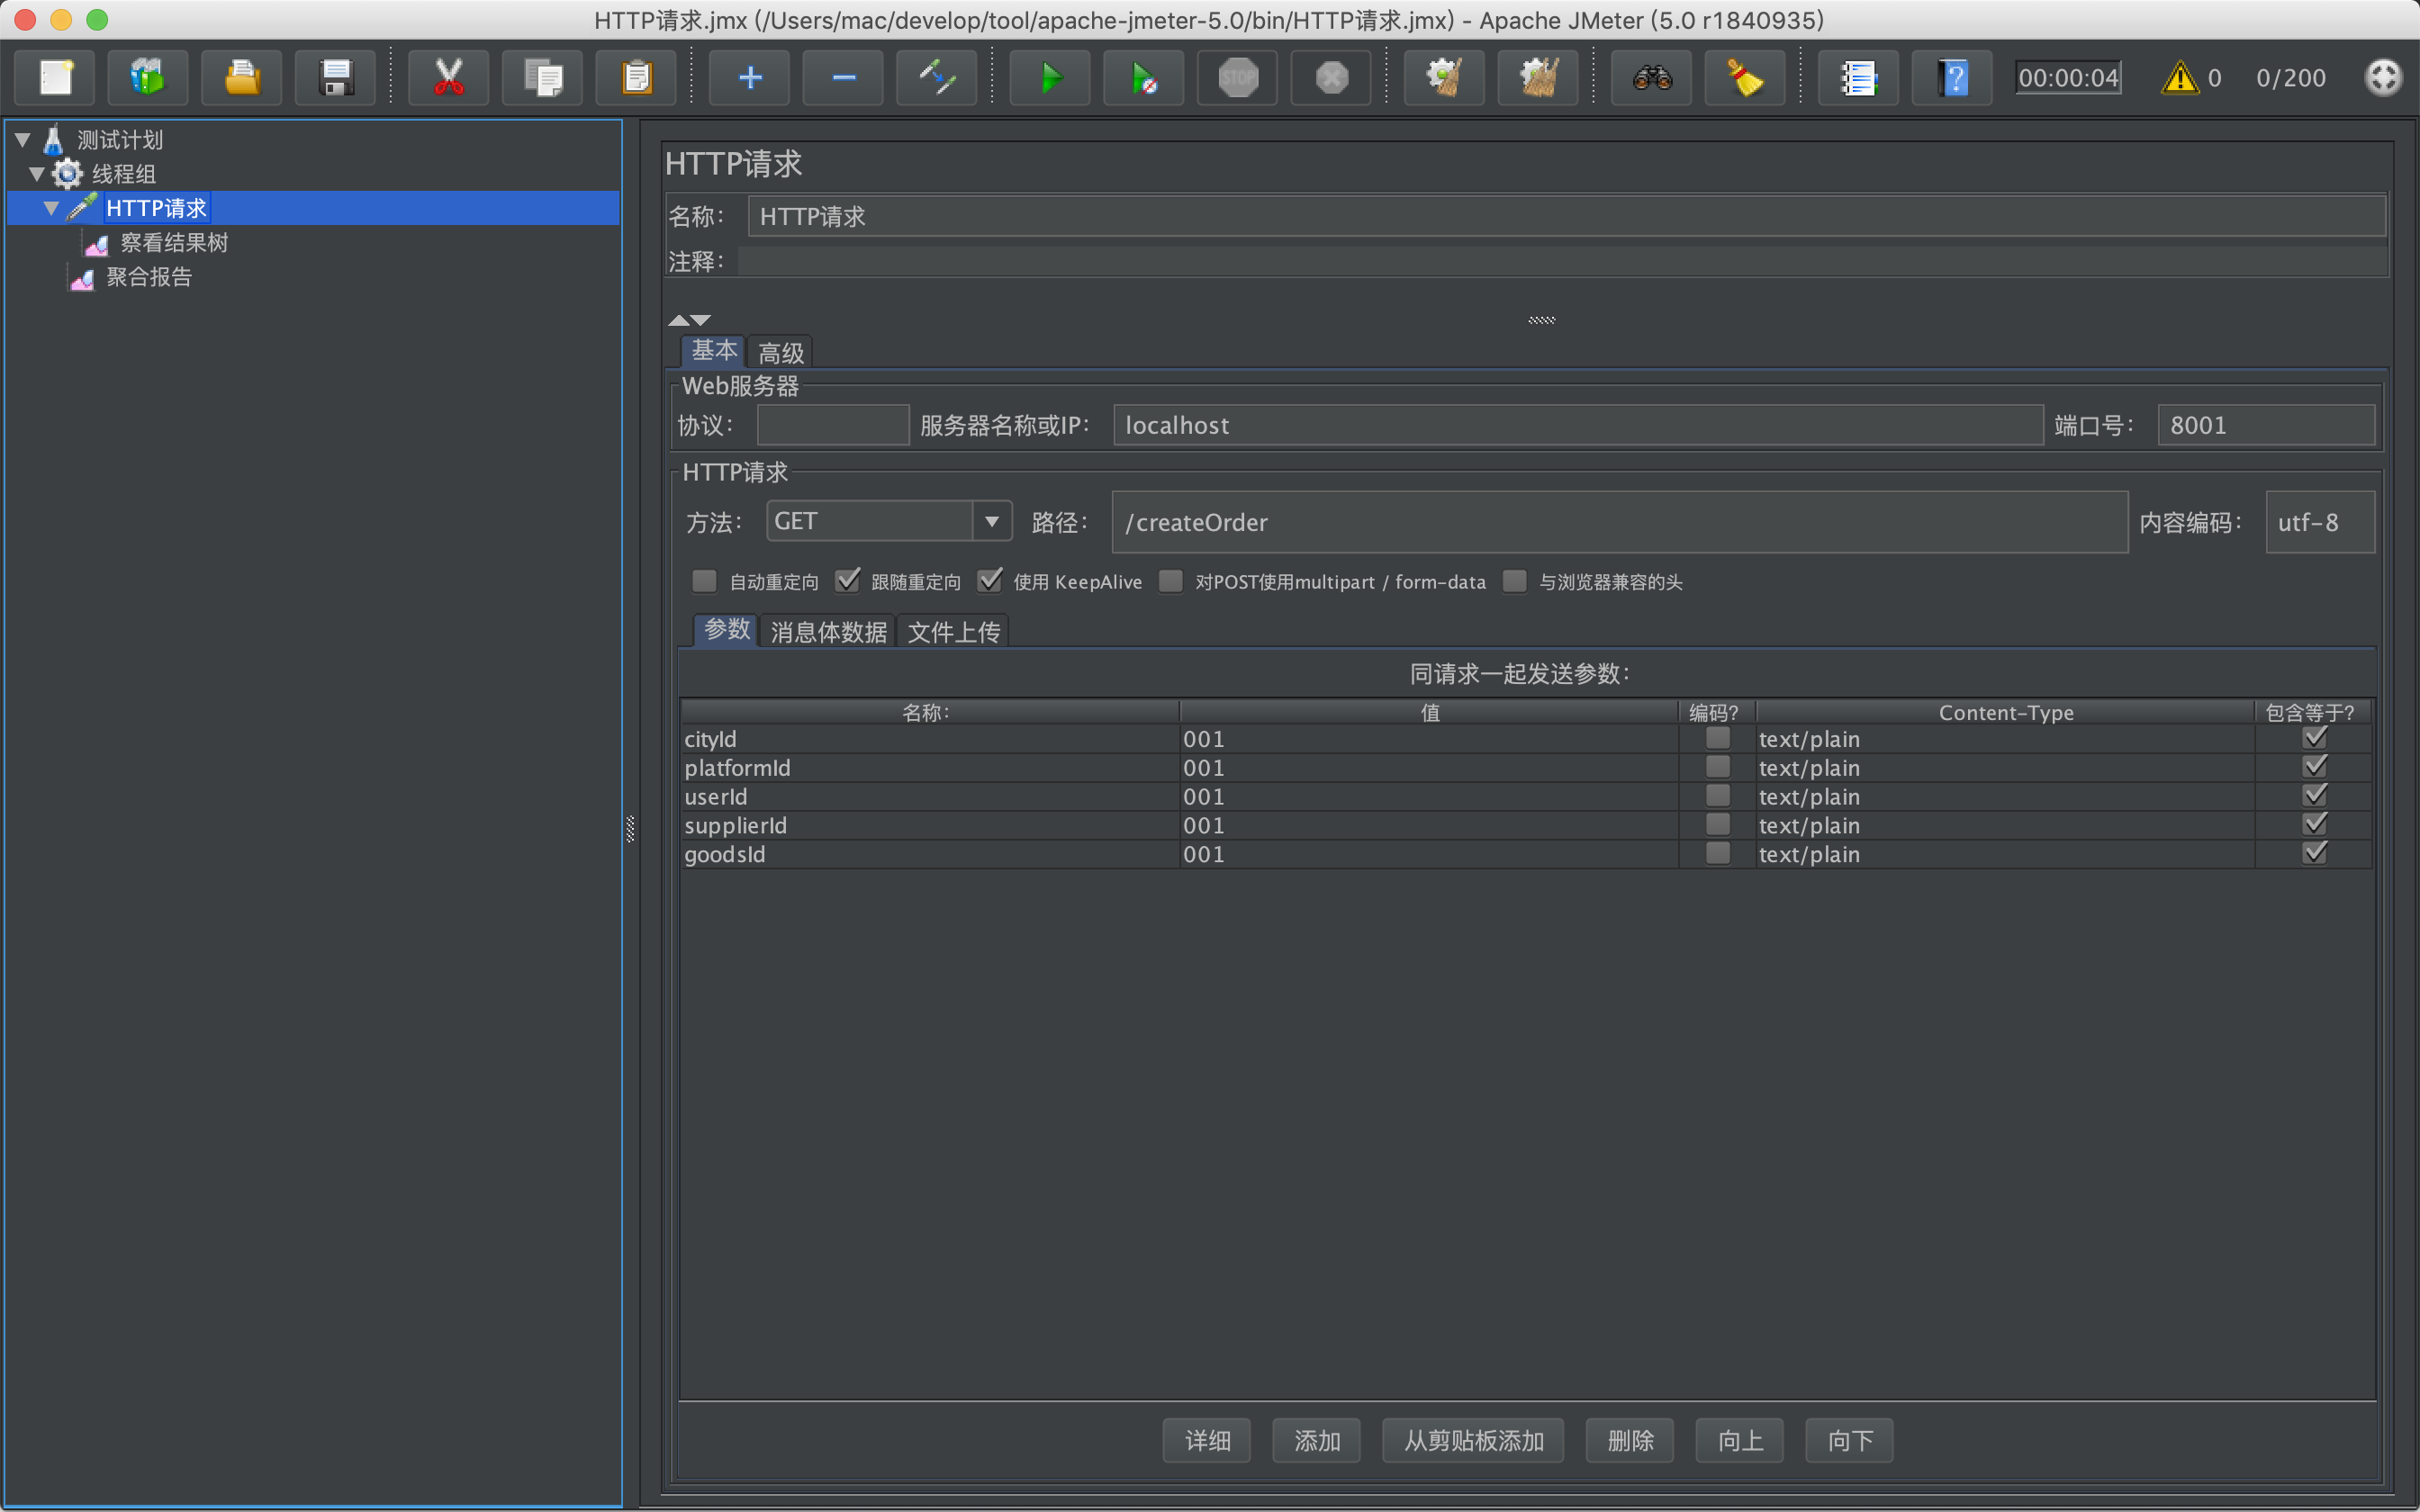Screen dimensions: 2420x1512
Task: Expand all nodes with the plus icon
Action: click(750, 77)
